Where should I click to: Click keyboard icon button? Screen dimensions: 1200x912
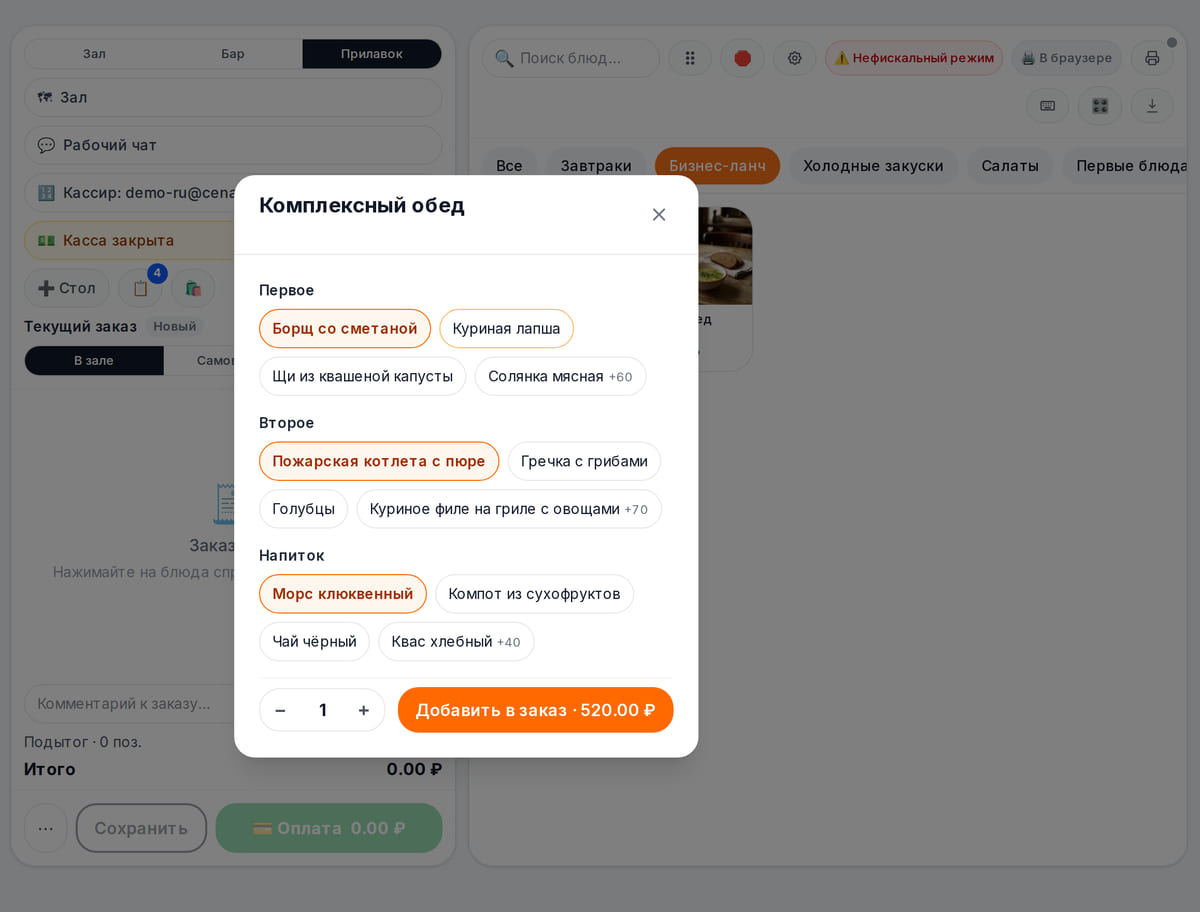(1047, 106)
